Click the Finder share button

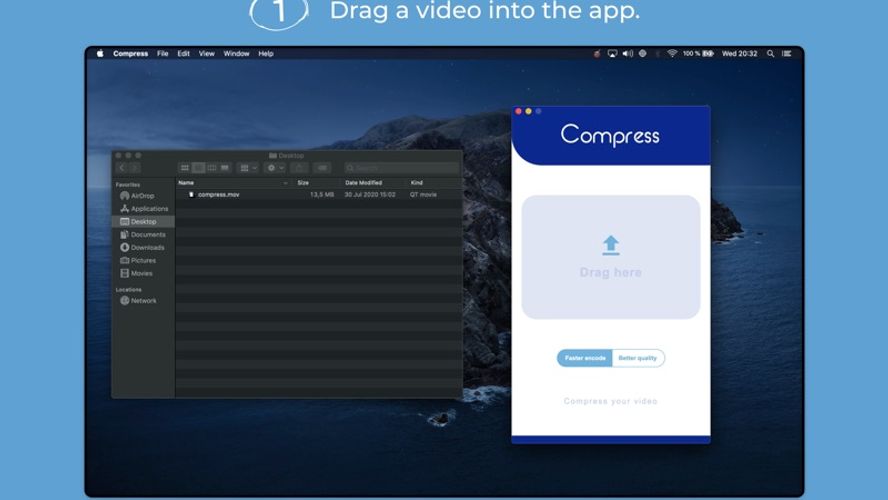coord(299,168)
